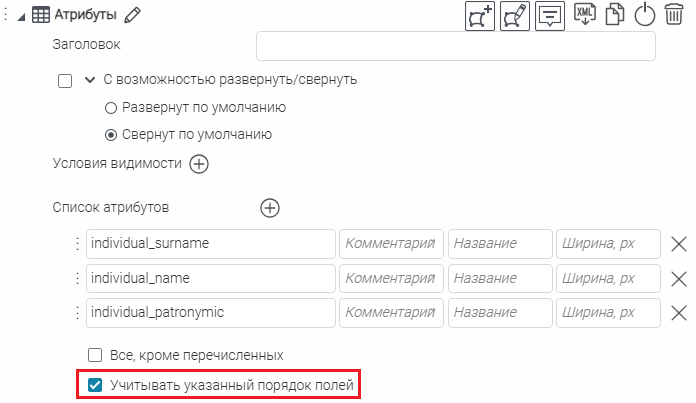This screenshot has height=403, width=696.
Task: Add a visibility condition with the plus icon
Action: click(x=199, y=164)
